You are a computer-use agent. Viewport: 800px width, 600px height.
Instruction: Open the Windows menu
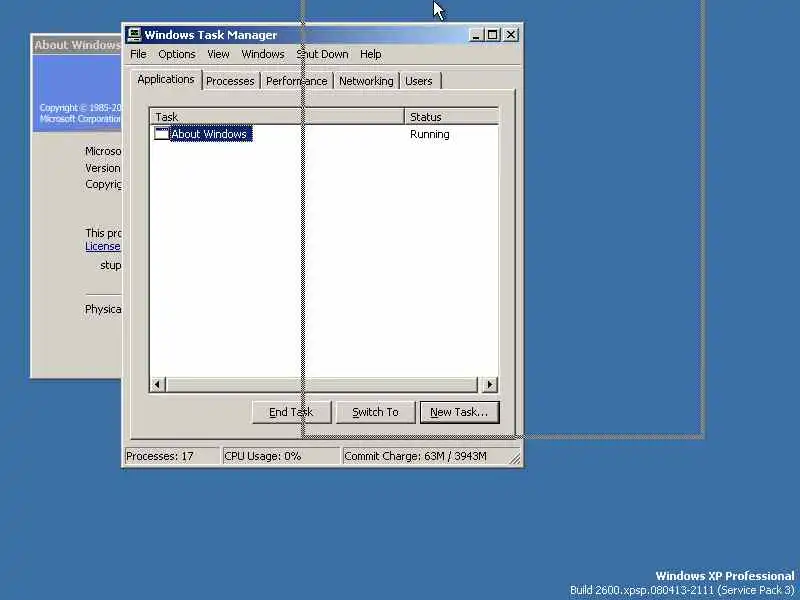263,54
